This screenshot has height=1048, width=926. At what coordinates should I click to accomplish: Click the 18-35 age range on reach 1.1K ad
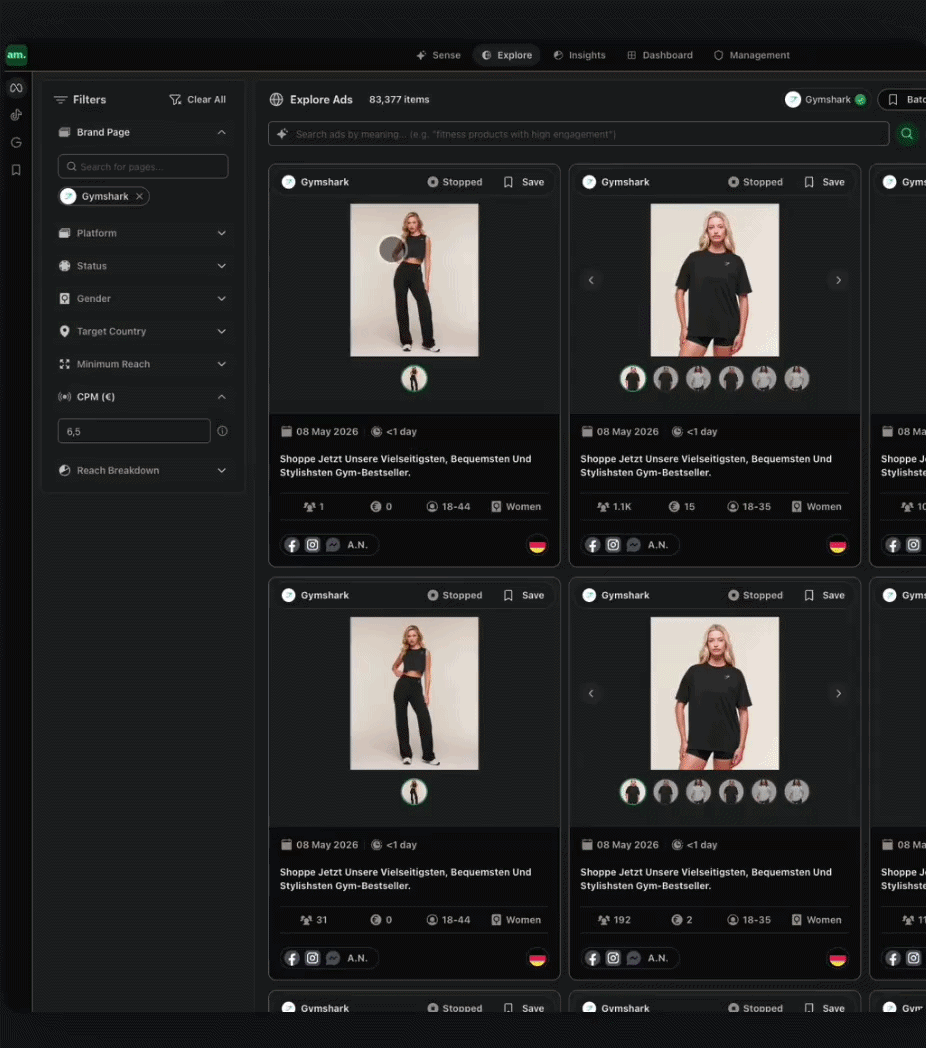coord(749,507)
